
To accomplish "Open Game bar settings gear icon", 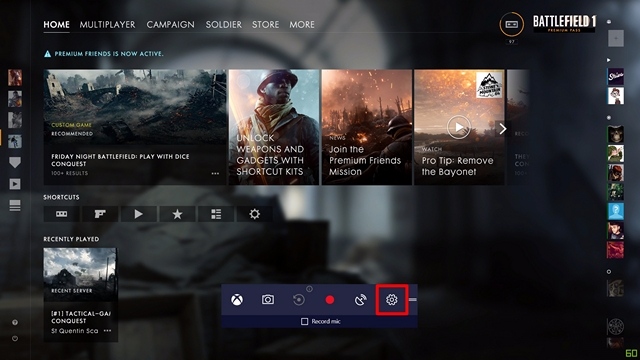I will tap(392, 300).
